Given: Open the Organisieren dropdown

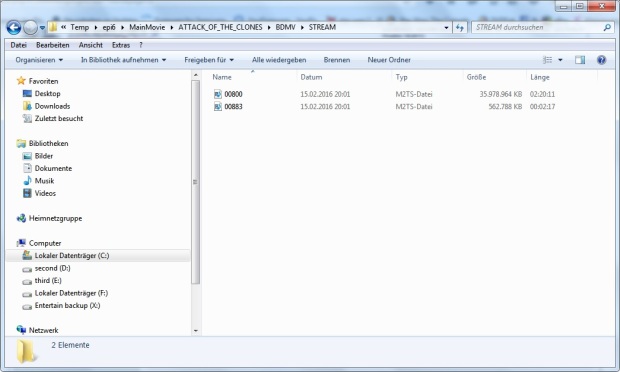Looking at the screenshot, I should (39, 60).
